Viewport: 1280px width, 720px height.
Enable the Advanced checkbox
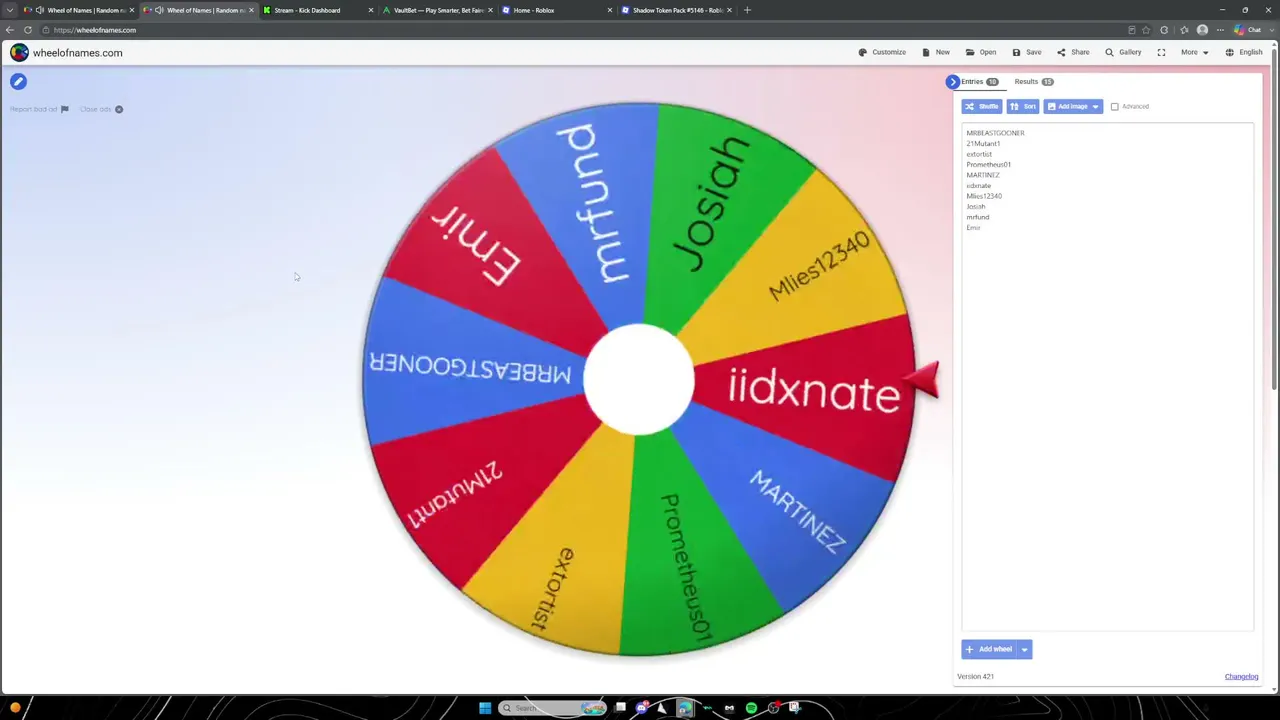1115,106
